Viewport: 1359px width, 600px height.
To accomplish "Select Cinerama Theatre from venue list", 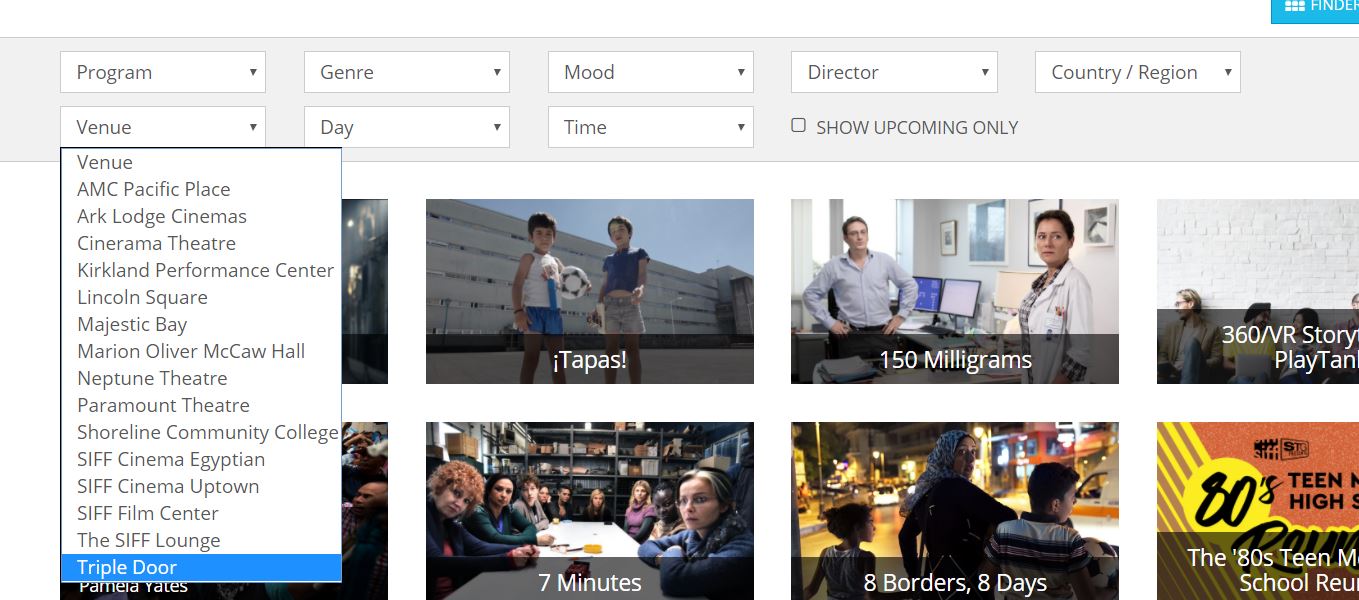I will pos(201,243).
